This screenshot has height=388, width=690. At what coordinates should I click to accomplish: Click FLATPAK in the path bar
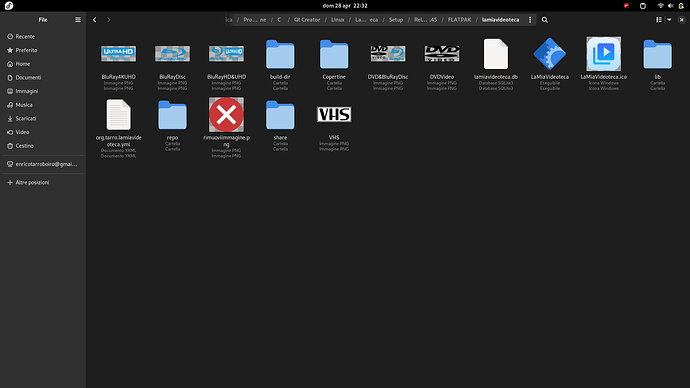coord(459,20)
